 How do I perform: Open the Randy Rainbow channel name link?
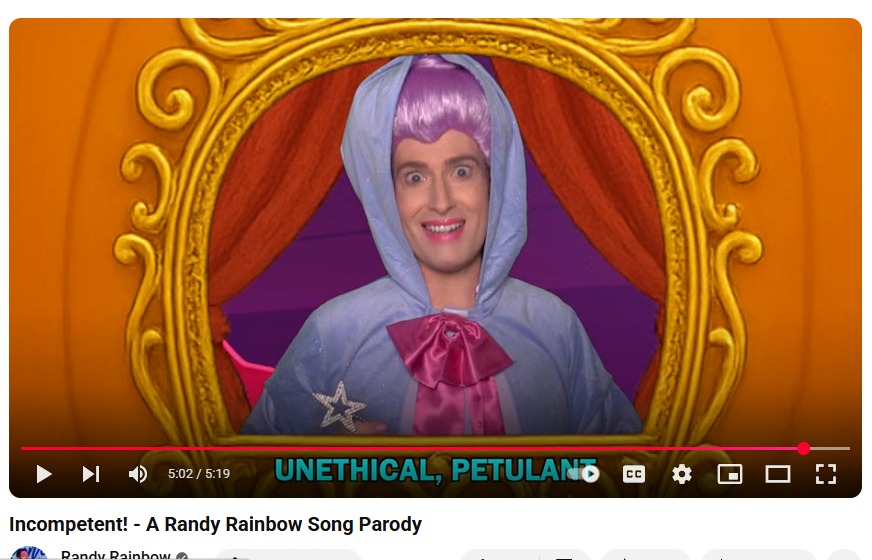pos(116,554)
